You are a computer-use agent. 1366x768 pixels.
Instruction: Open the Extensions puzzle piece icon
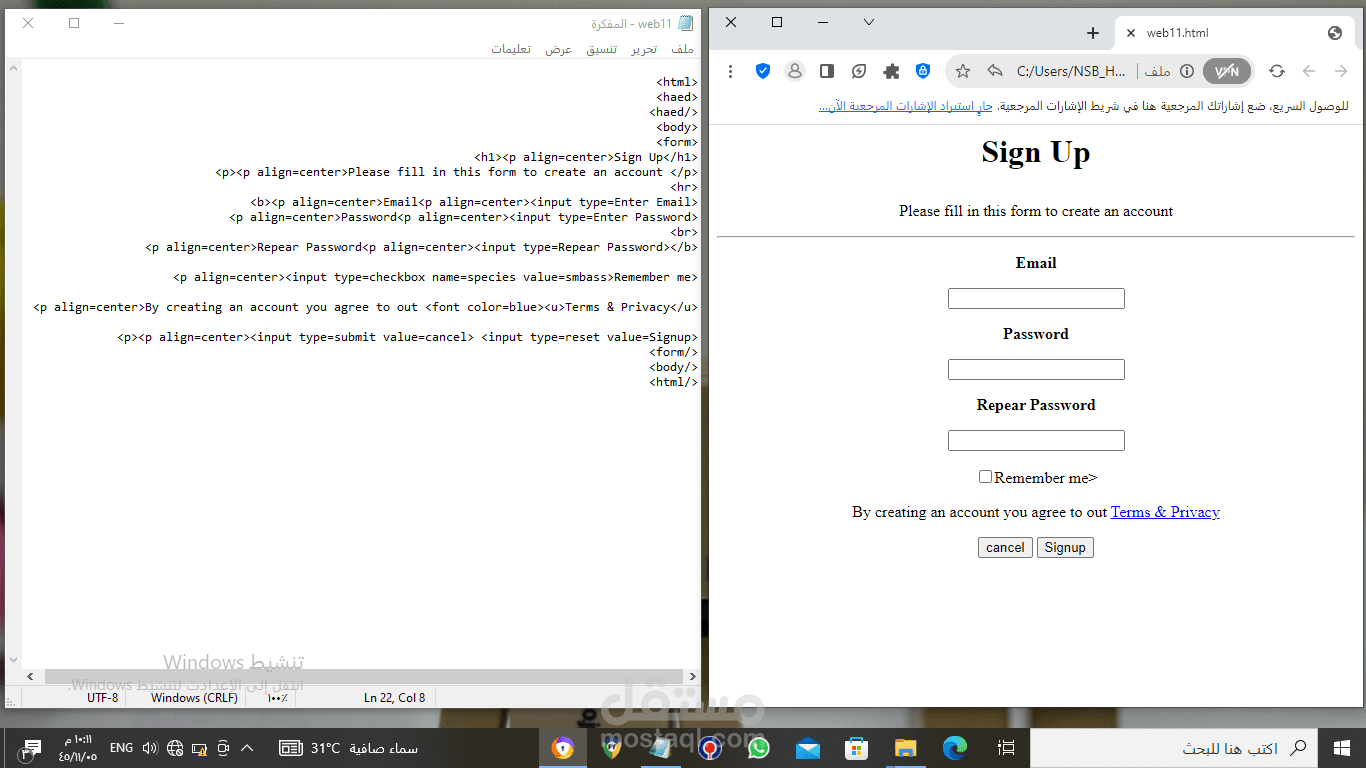click(x=891, y=71)
